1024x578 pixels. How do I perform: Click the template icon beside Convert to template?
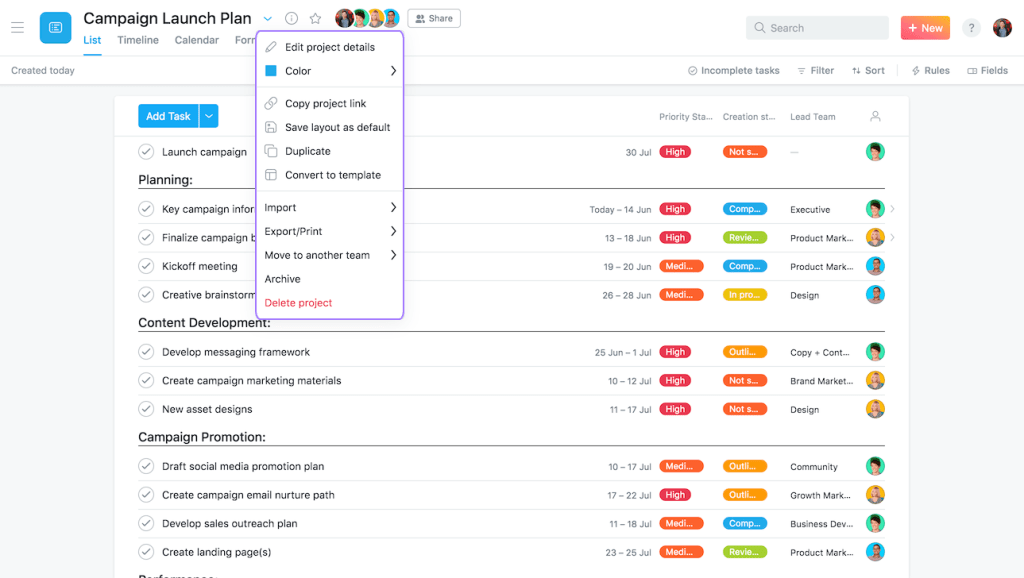[x=271, y=175]
